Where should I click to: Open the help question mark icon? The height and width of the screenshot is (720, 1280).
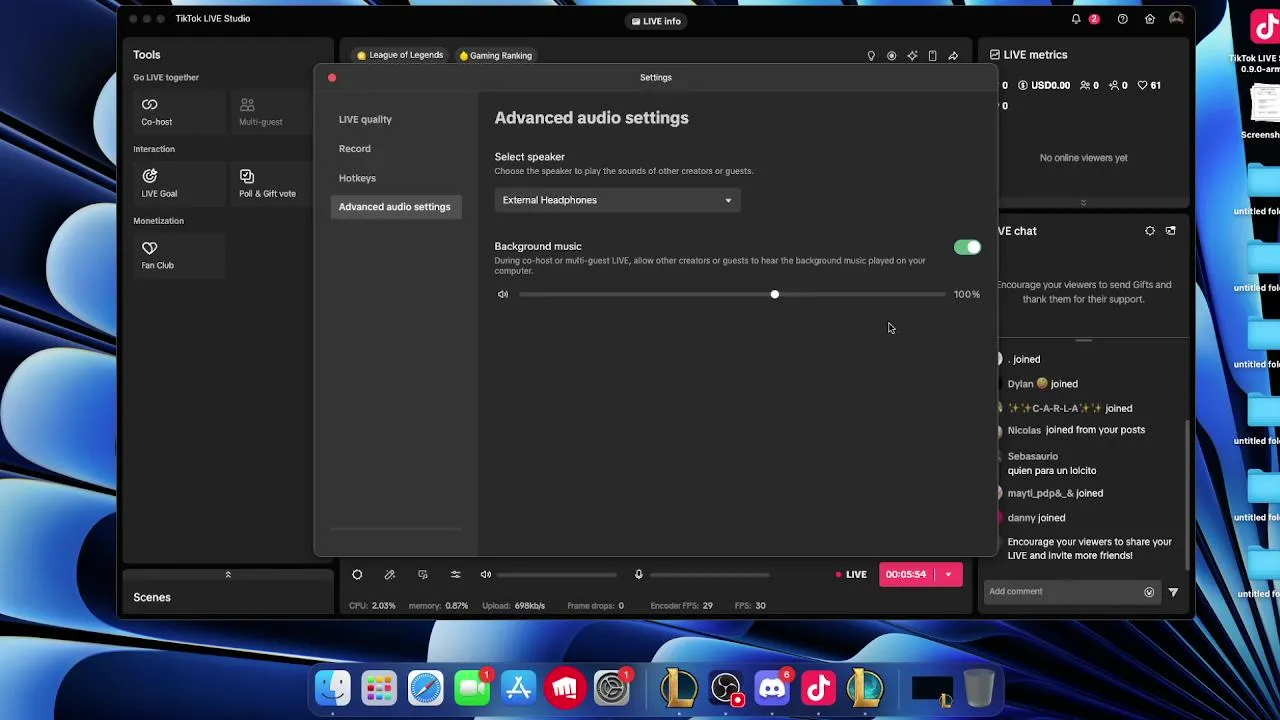[1123, 19]
